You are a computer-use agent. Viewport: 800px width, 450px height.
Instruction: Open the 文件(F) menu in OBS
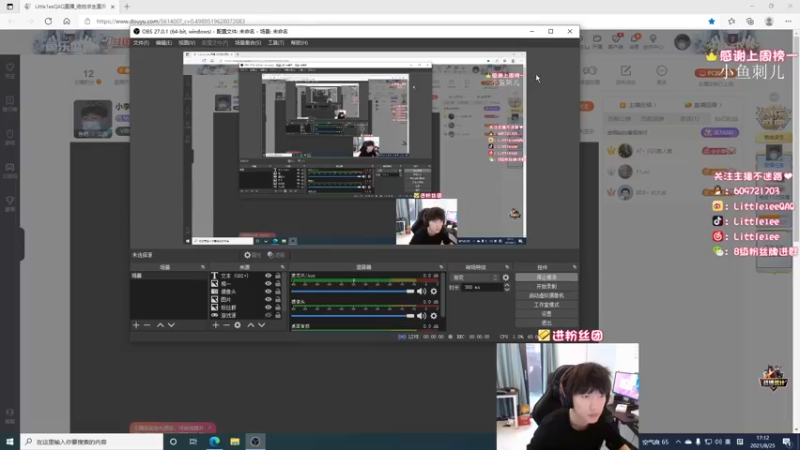(x=141, y=43)
